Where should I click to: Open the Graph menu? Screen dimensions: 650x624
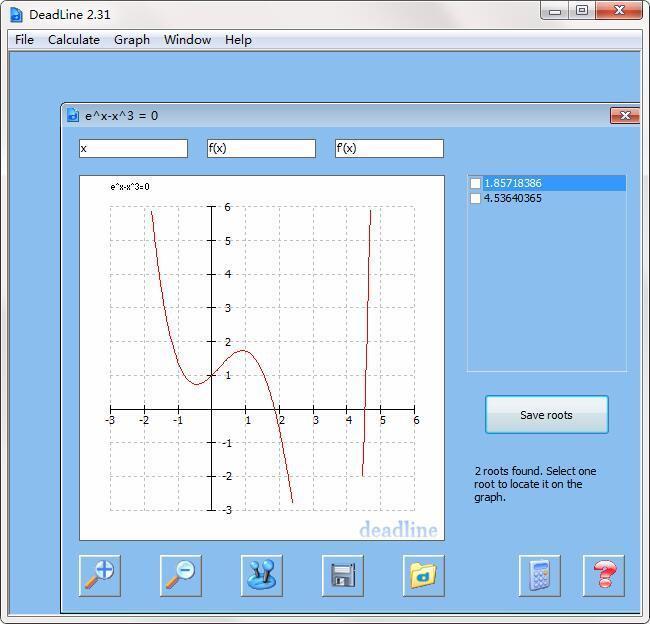click(x=132, y=40)
